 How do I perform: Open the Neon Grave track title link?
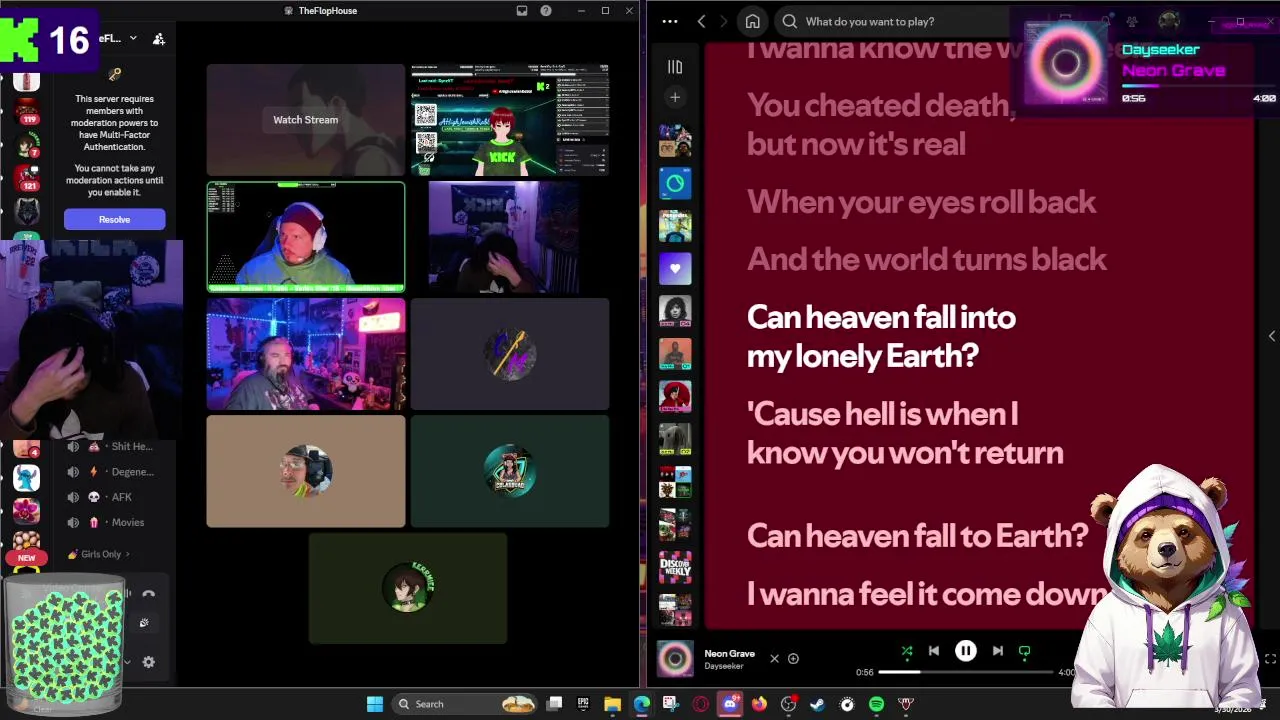[x=729, y=653]
